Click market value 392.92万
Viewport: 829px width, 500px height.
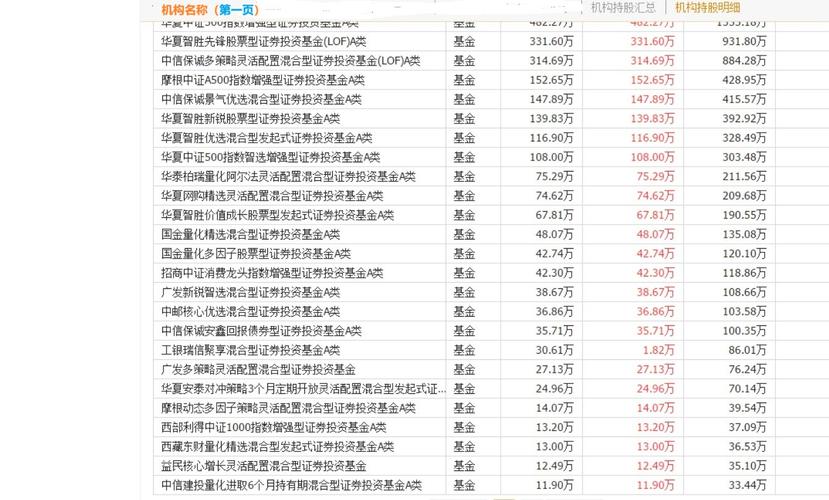point(744,118)
